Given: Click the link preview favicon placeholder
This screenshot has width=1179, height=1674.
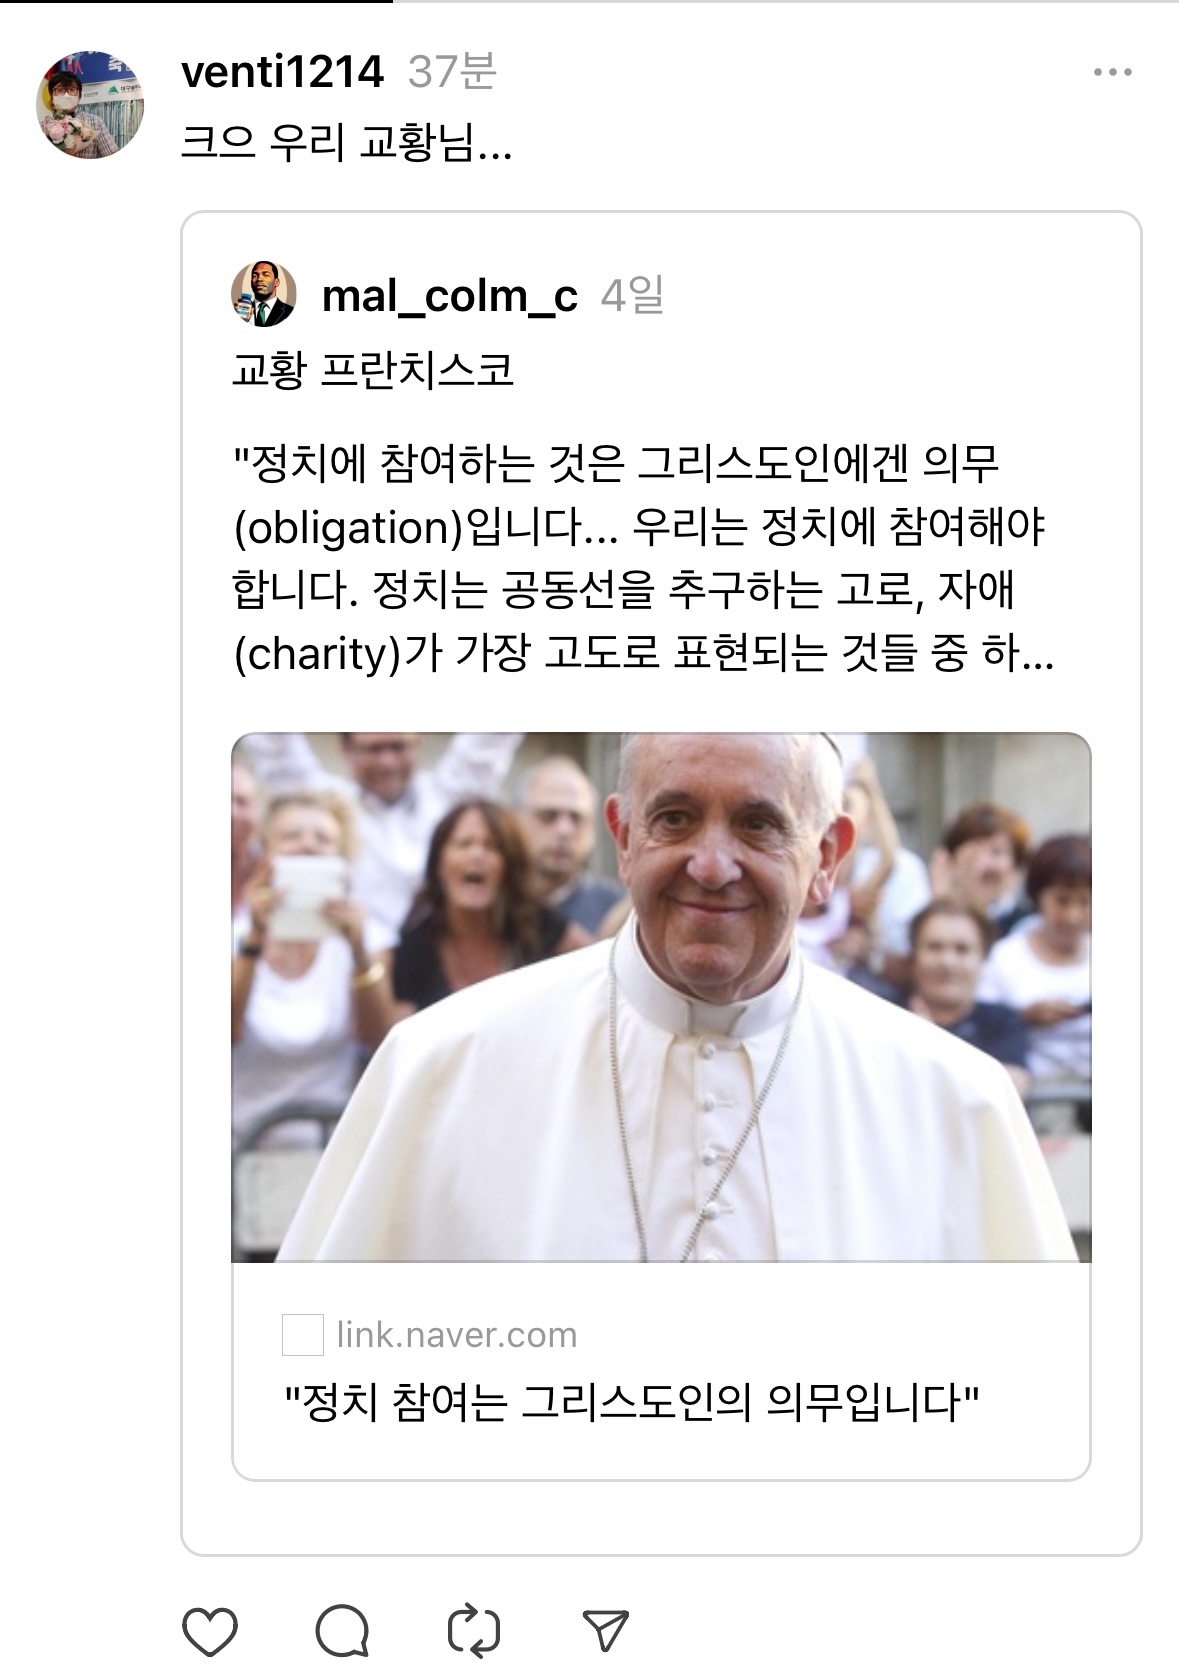Looking at the screenshot, I should 302,1335.
